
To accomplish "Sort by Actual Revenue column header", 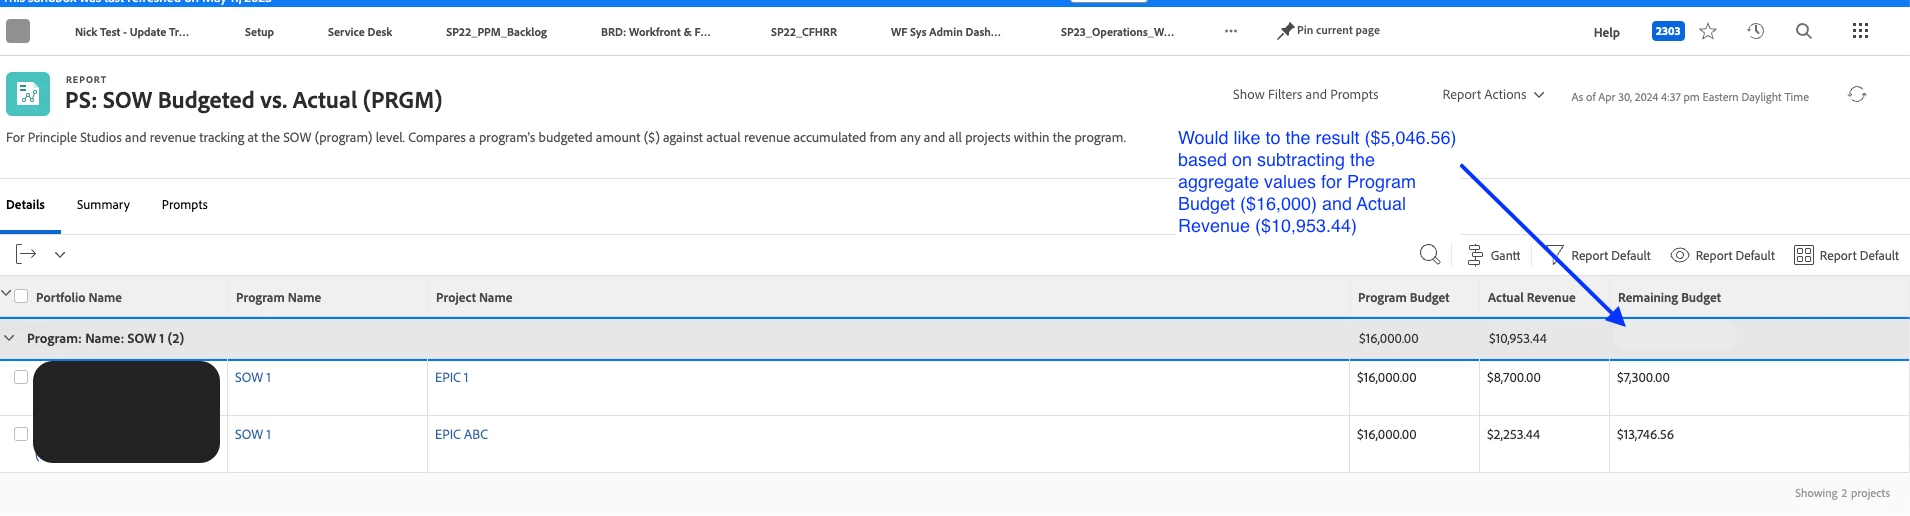I will 1531,297.
